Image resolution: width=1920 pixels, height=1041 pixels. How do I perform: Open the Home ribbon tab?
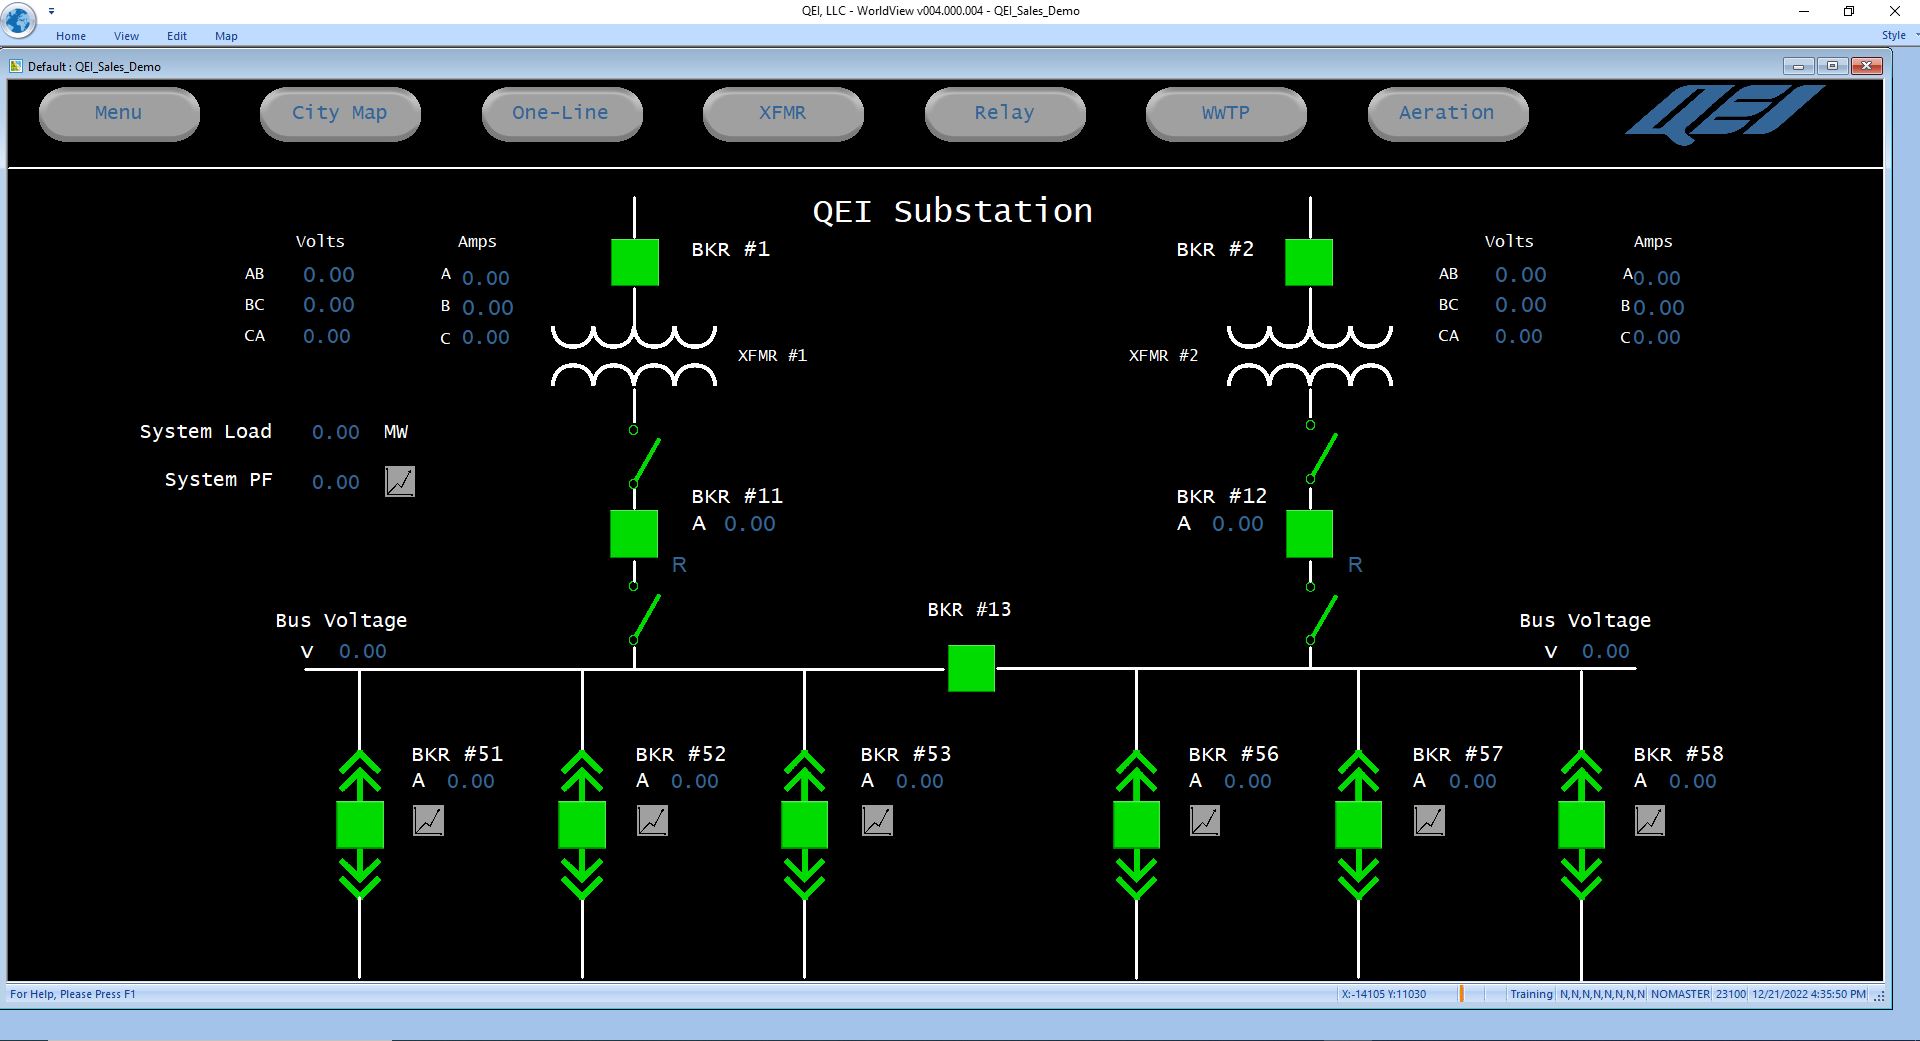pos(71,36)
